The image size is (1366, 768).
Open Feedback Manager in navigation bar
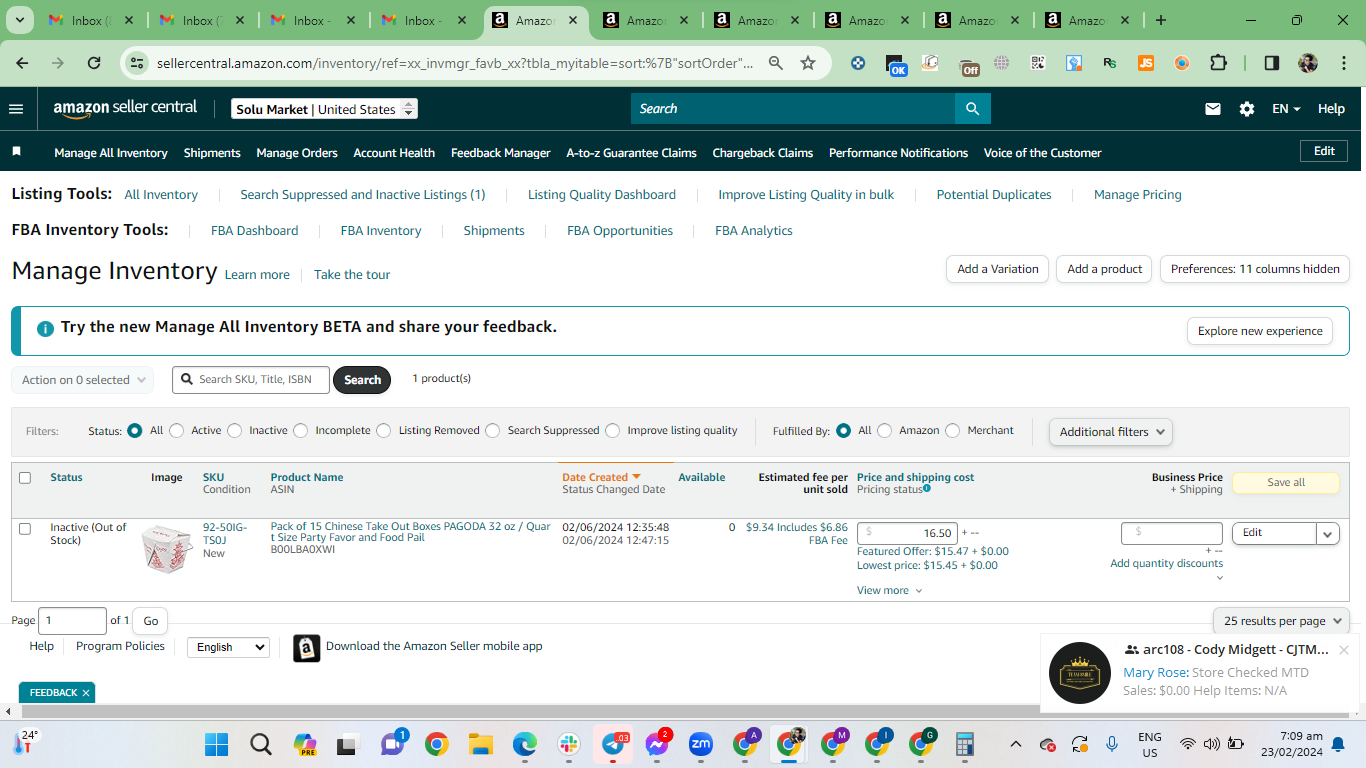(501, 153)
